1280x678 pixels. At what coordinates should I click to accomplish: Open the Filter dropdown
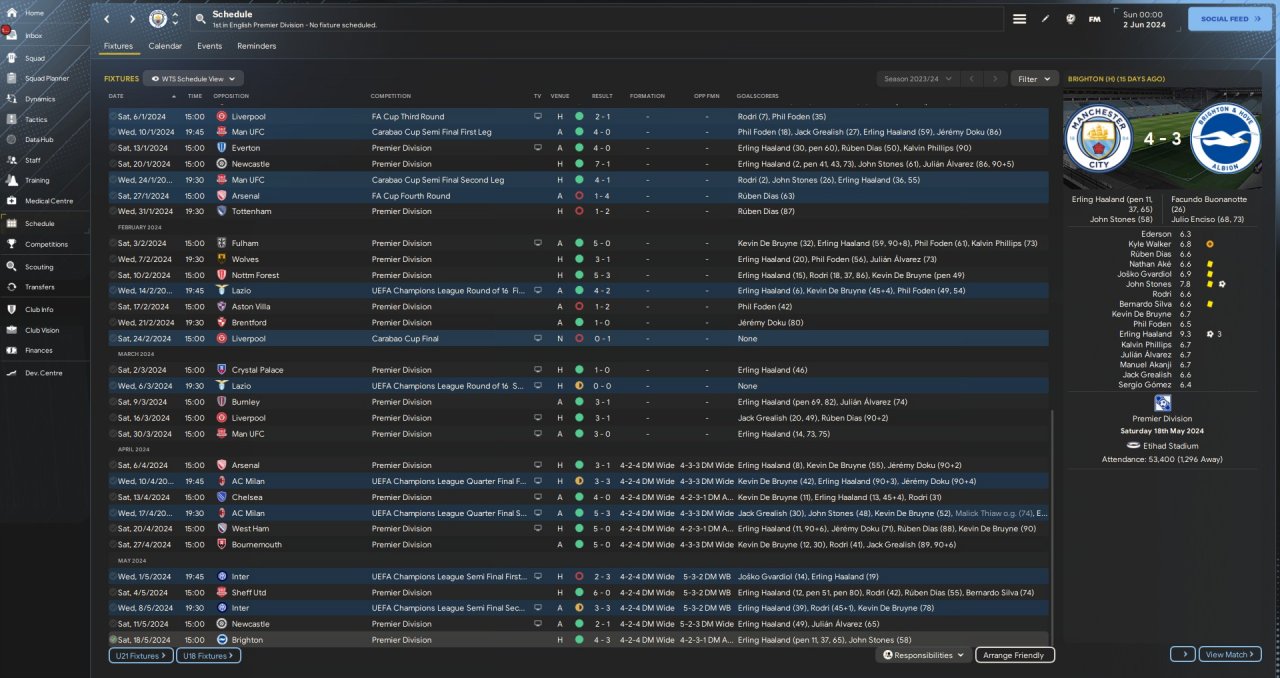tap(1034, 78)
